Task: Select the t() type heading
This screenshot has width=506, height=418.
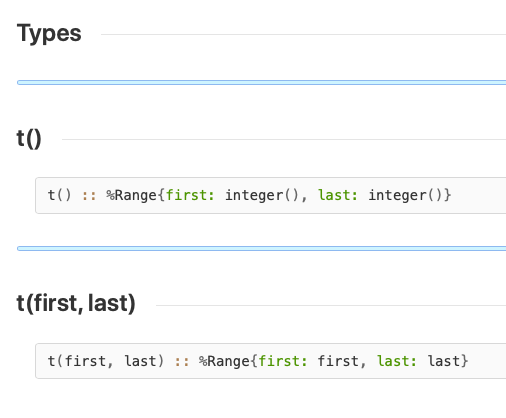Action: point(29,138)
